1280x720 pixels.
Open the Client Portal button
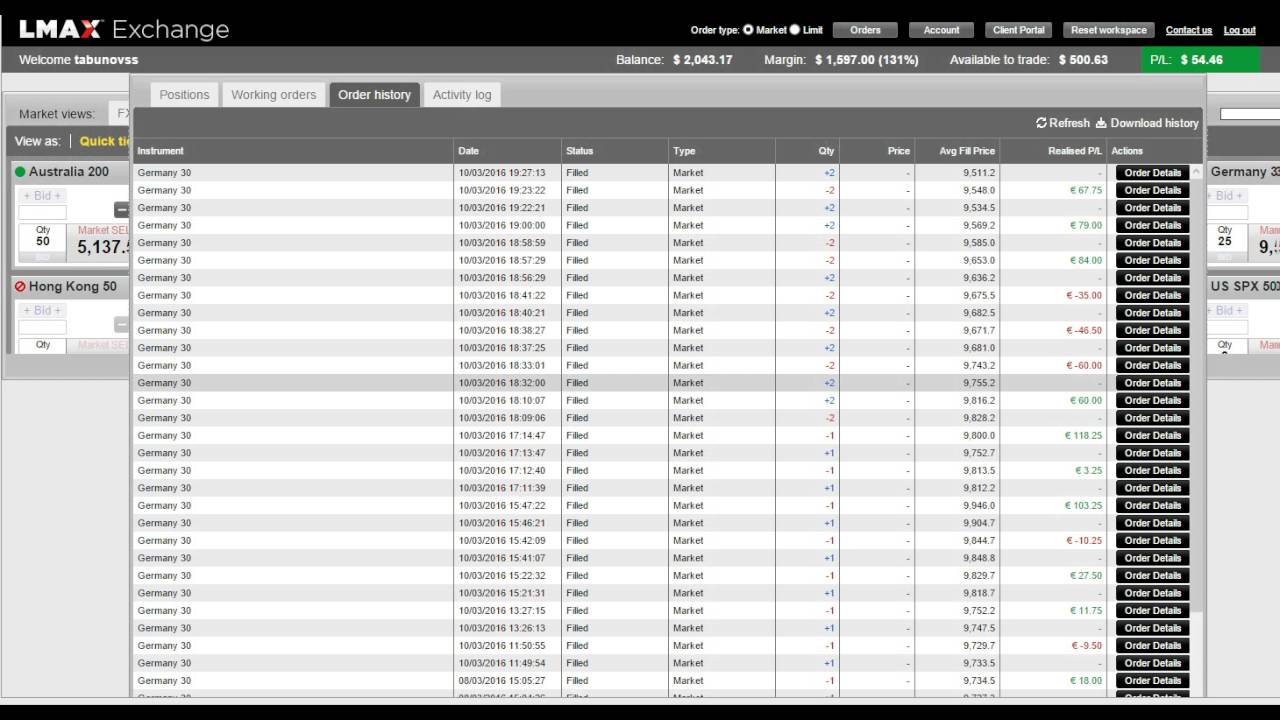tap(1019, 30)
